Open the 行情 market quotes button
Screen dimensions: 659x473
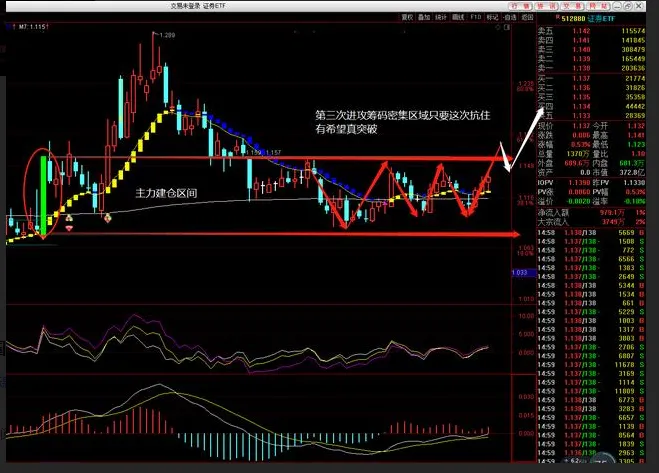point(520,6)
